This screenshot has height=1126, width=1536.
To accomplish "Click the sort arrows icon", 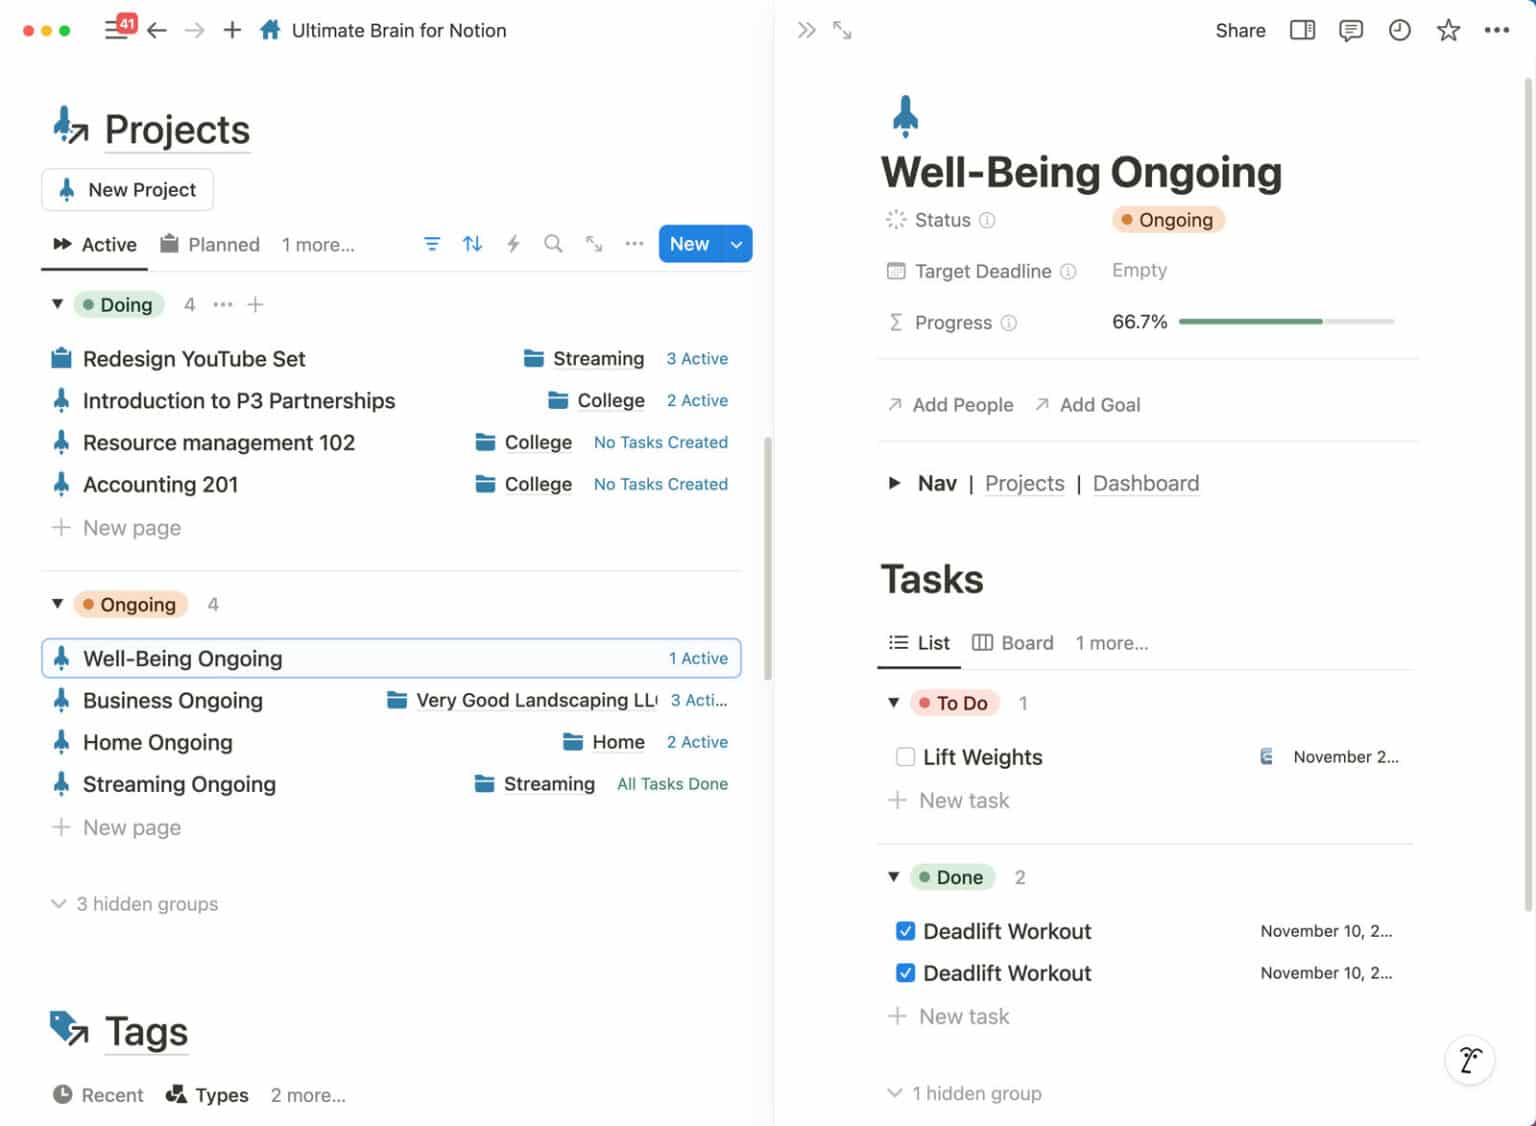I will (472, 244).
